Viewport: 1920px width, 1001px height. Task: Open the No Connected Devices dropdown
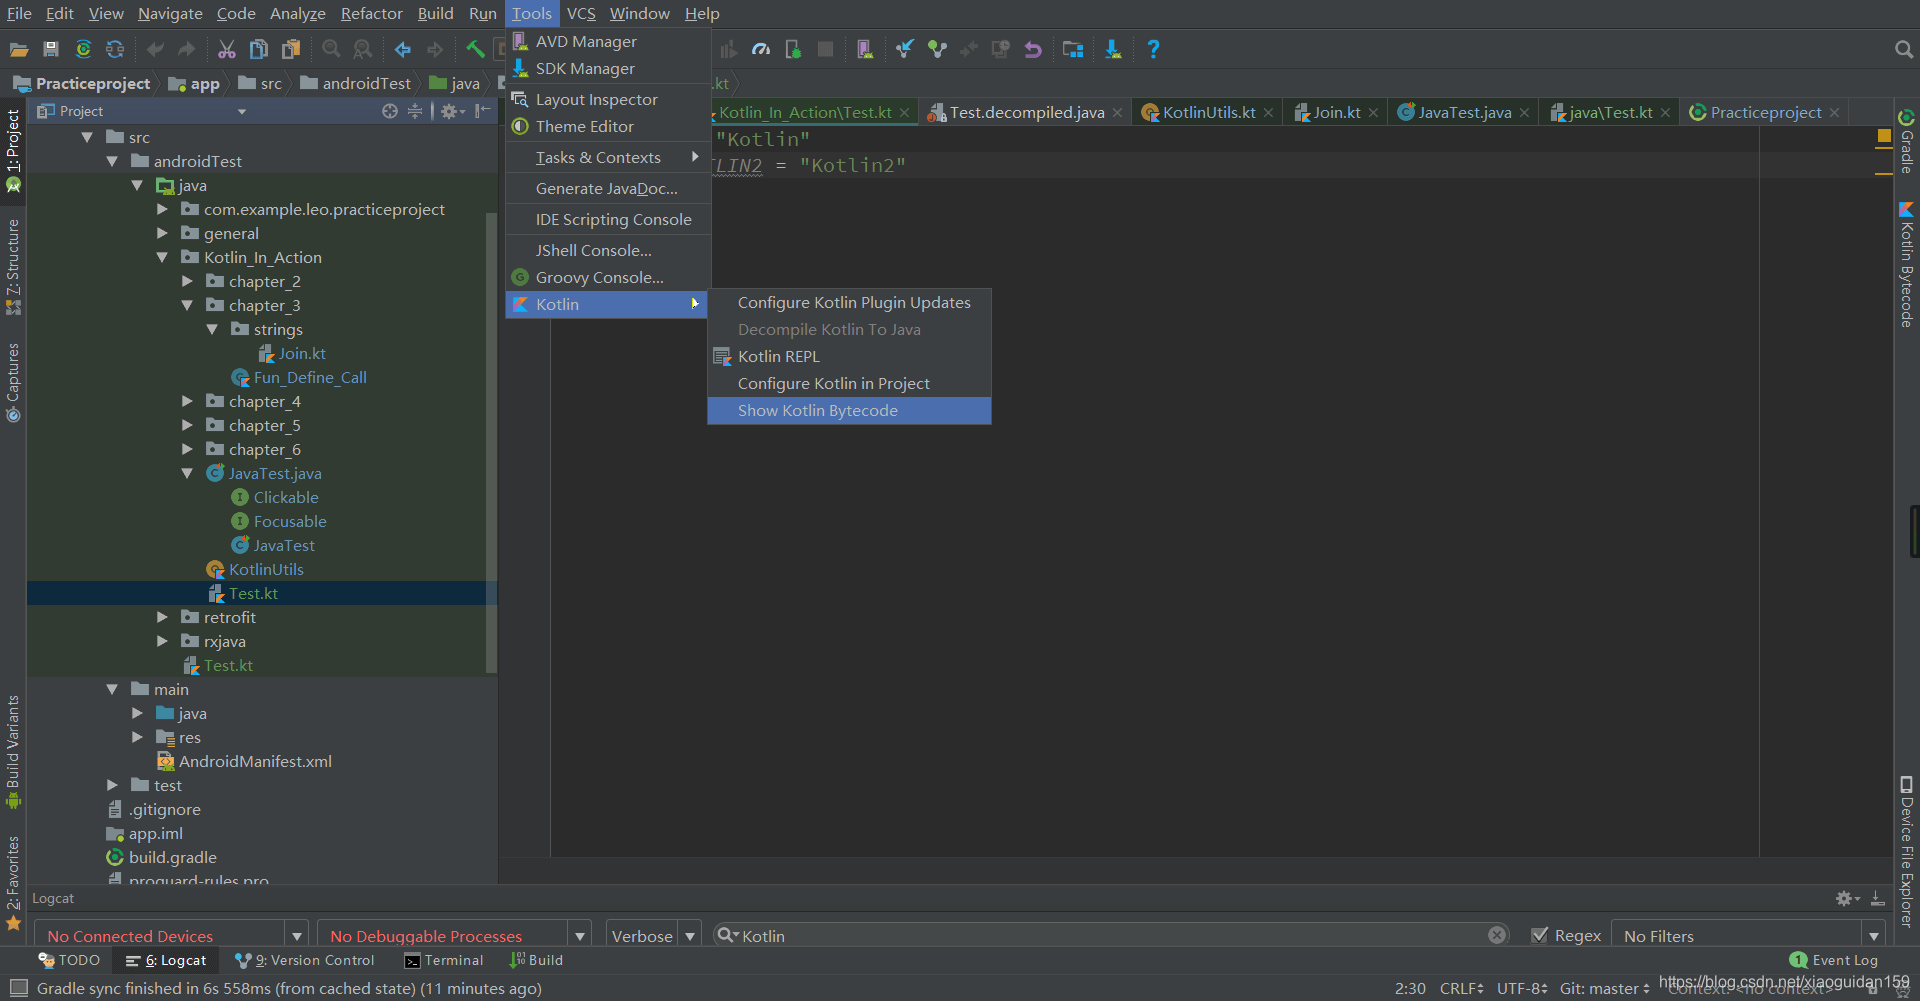172,935
